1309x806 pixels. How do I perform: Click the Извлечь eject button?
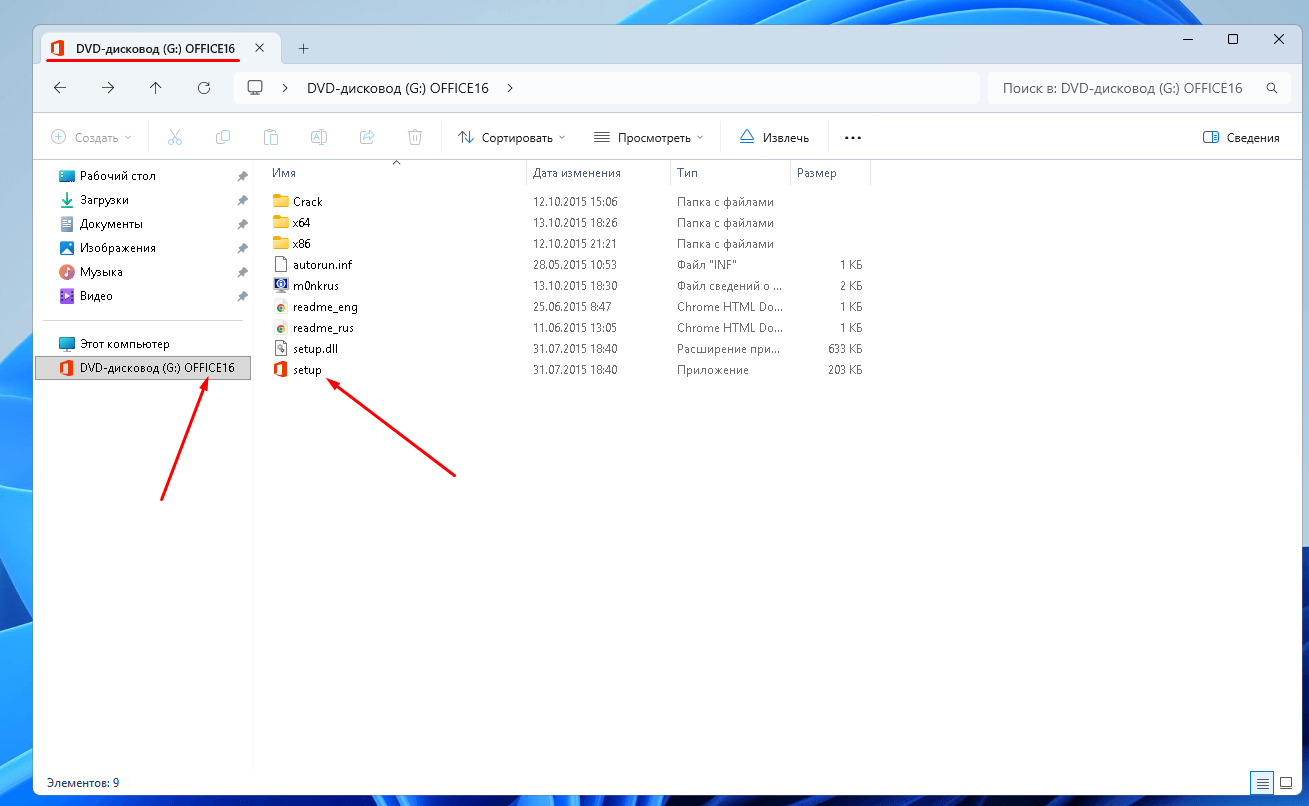[774, 138]
